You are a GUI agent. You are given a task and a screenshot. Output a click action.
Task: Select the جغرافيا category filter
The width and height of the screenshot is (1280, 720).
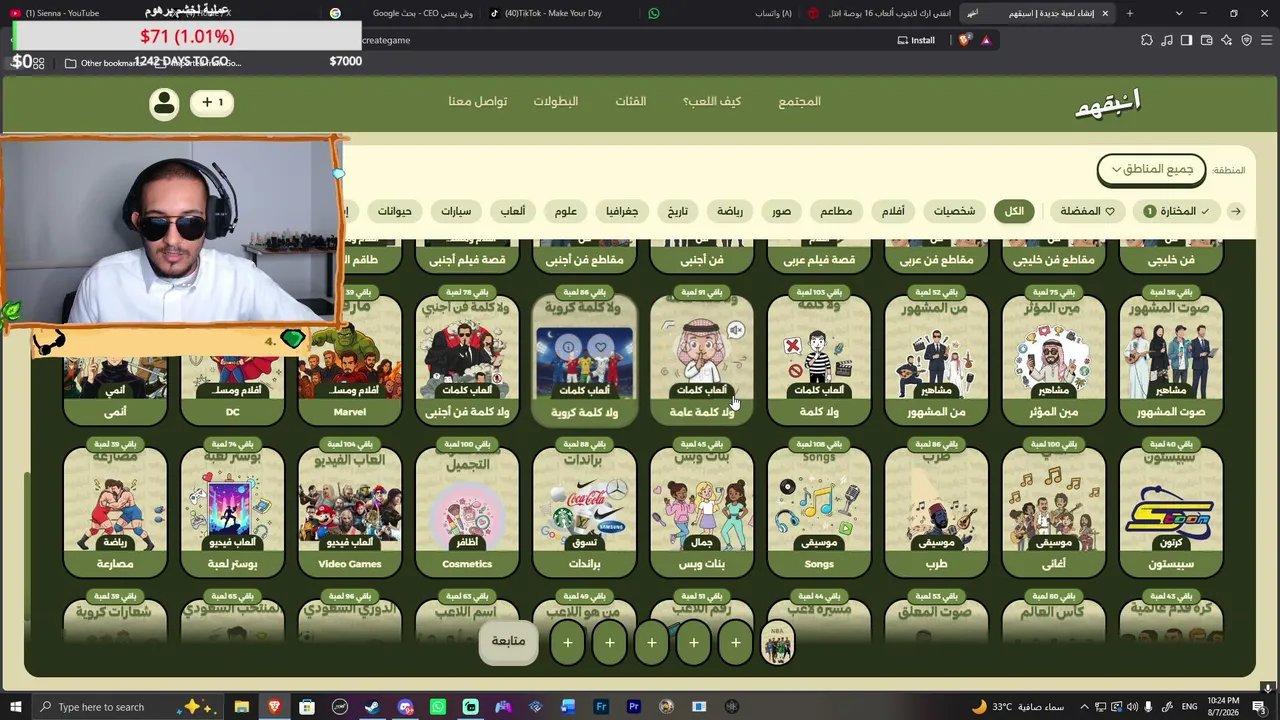point(622,211)
